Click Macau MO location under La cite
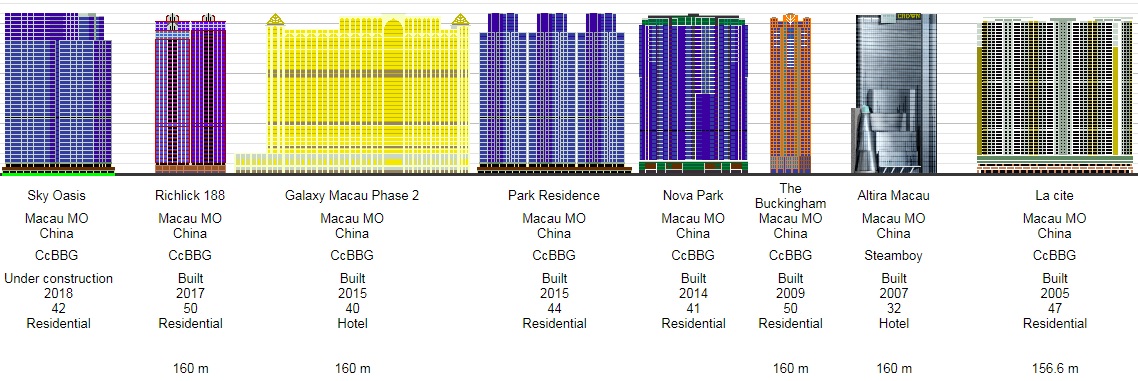This screenshot has height=381, width=1138. point(1055,218)
